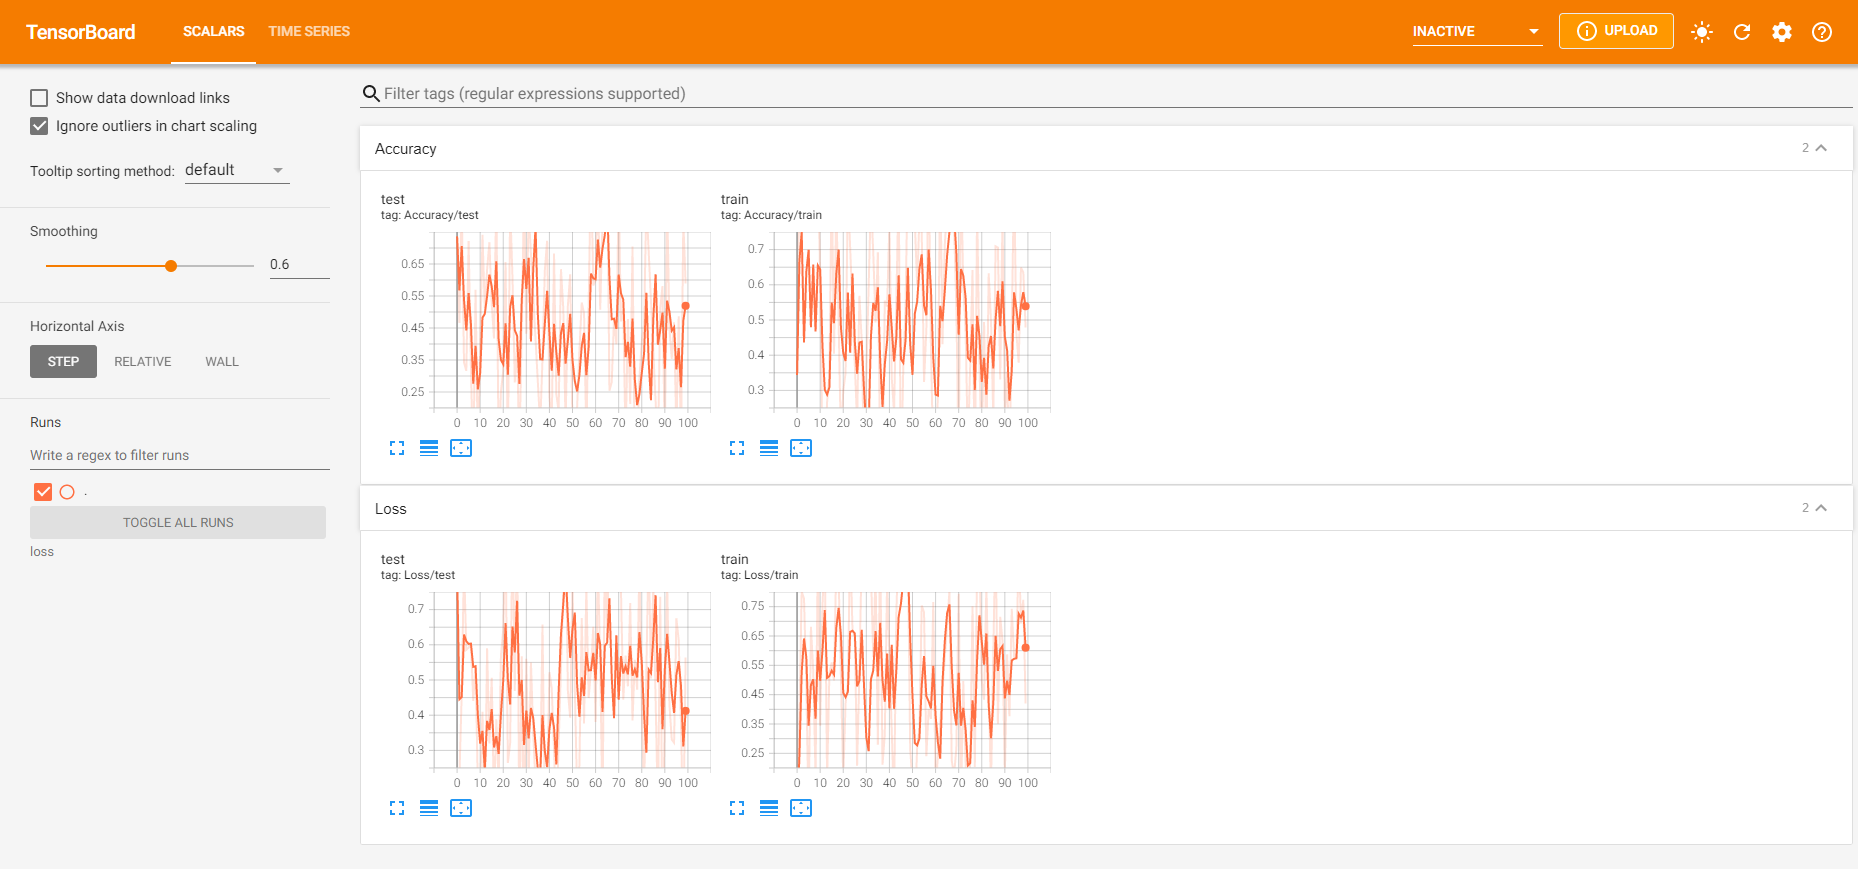The width and height of the screenshot is (1858, 869).
Task: Click the Accuracy/test chart plot
Action: pos(571,320)
